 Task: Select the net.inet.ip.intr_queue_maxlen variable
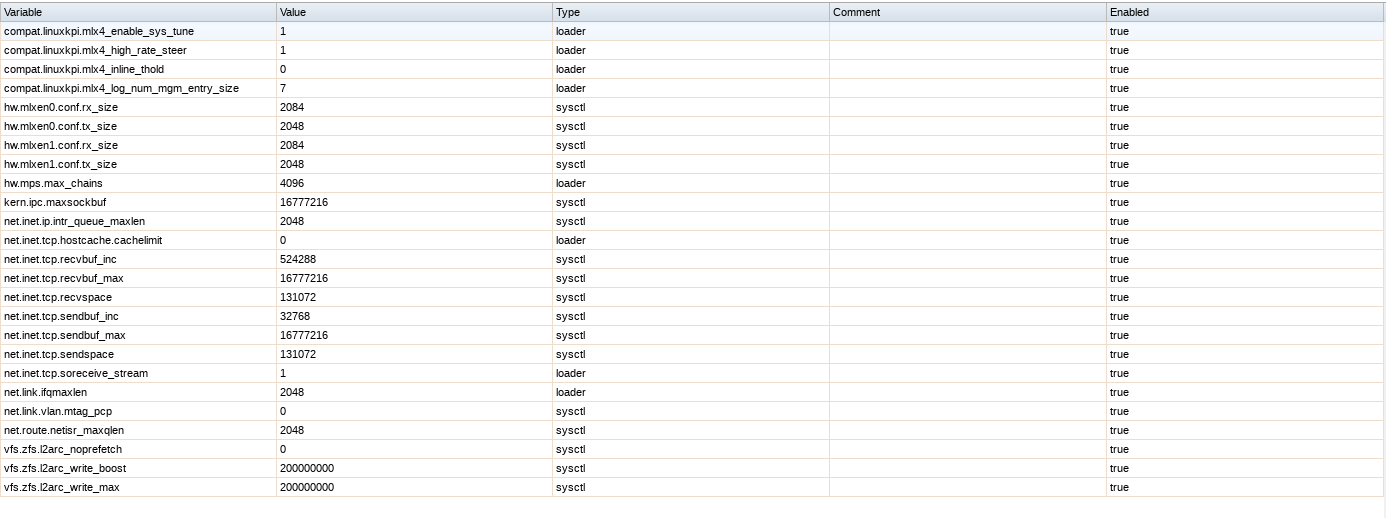pyautogui.click(x=74, y=221)
